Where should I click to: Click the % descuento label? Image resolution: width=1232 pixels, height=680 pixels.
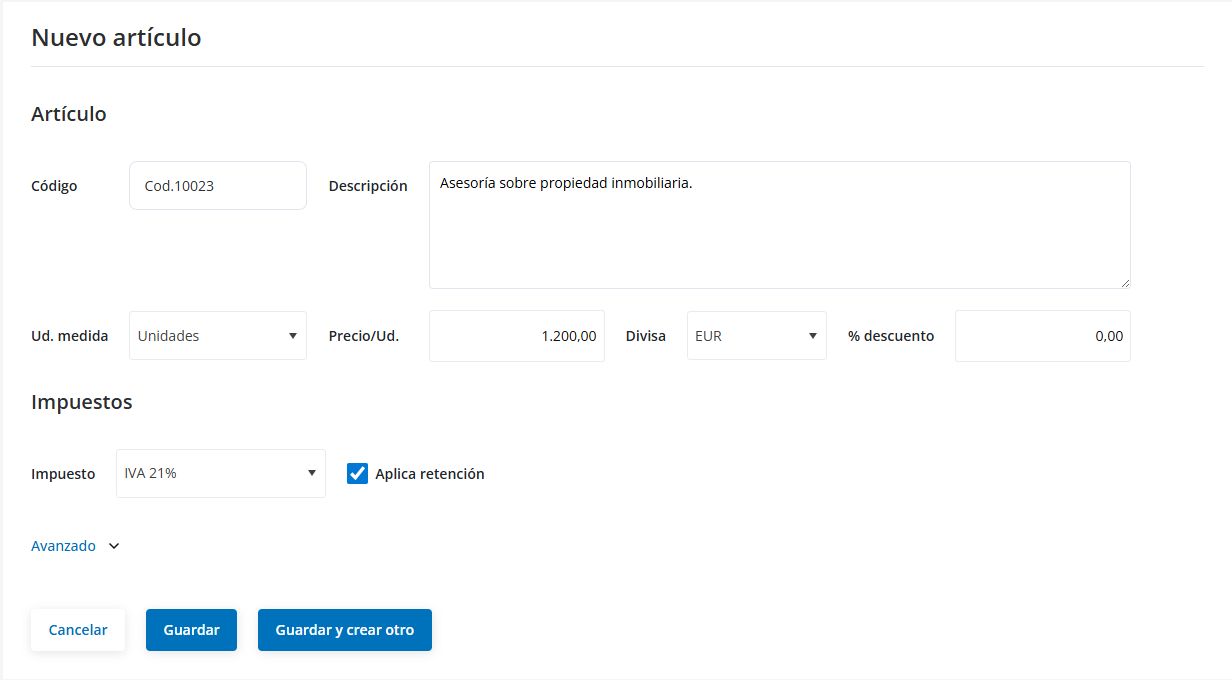tap(891, 336)
